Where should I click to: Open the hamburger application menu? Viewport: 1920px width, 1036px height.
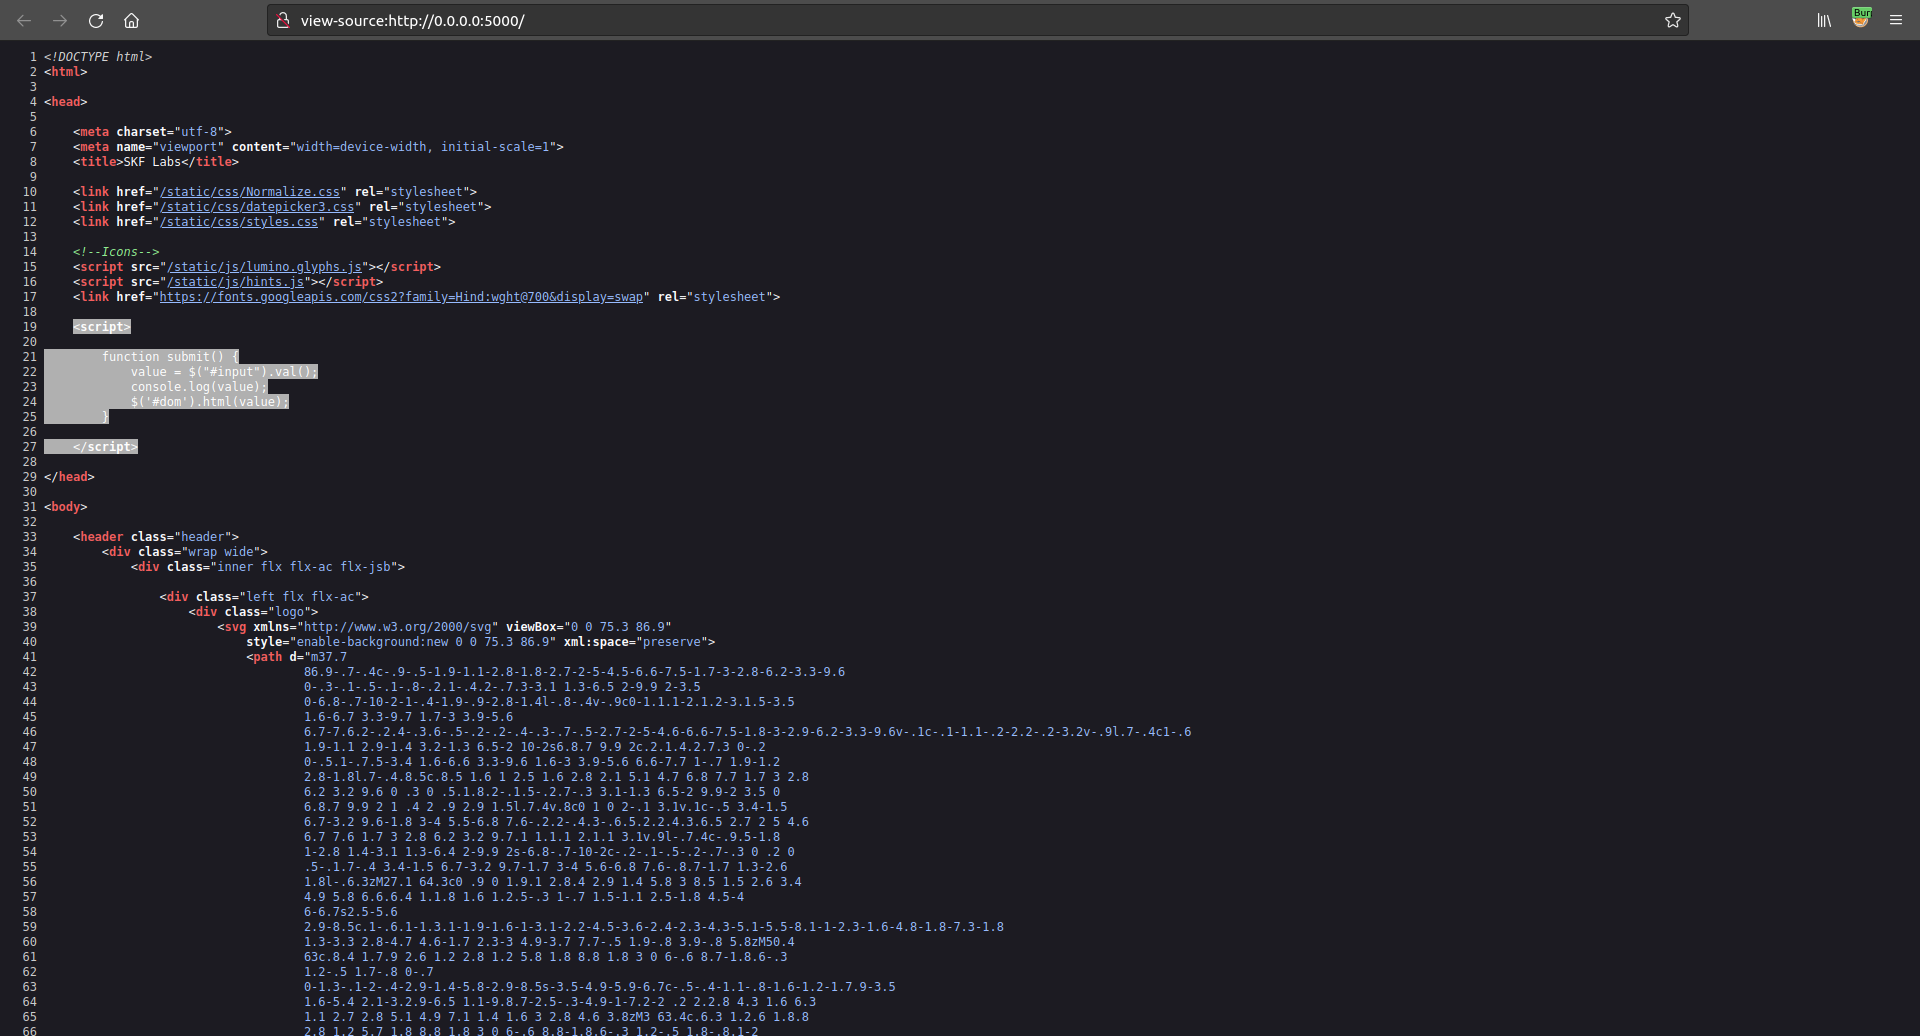coord(1896,20)
